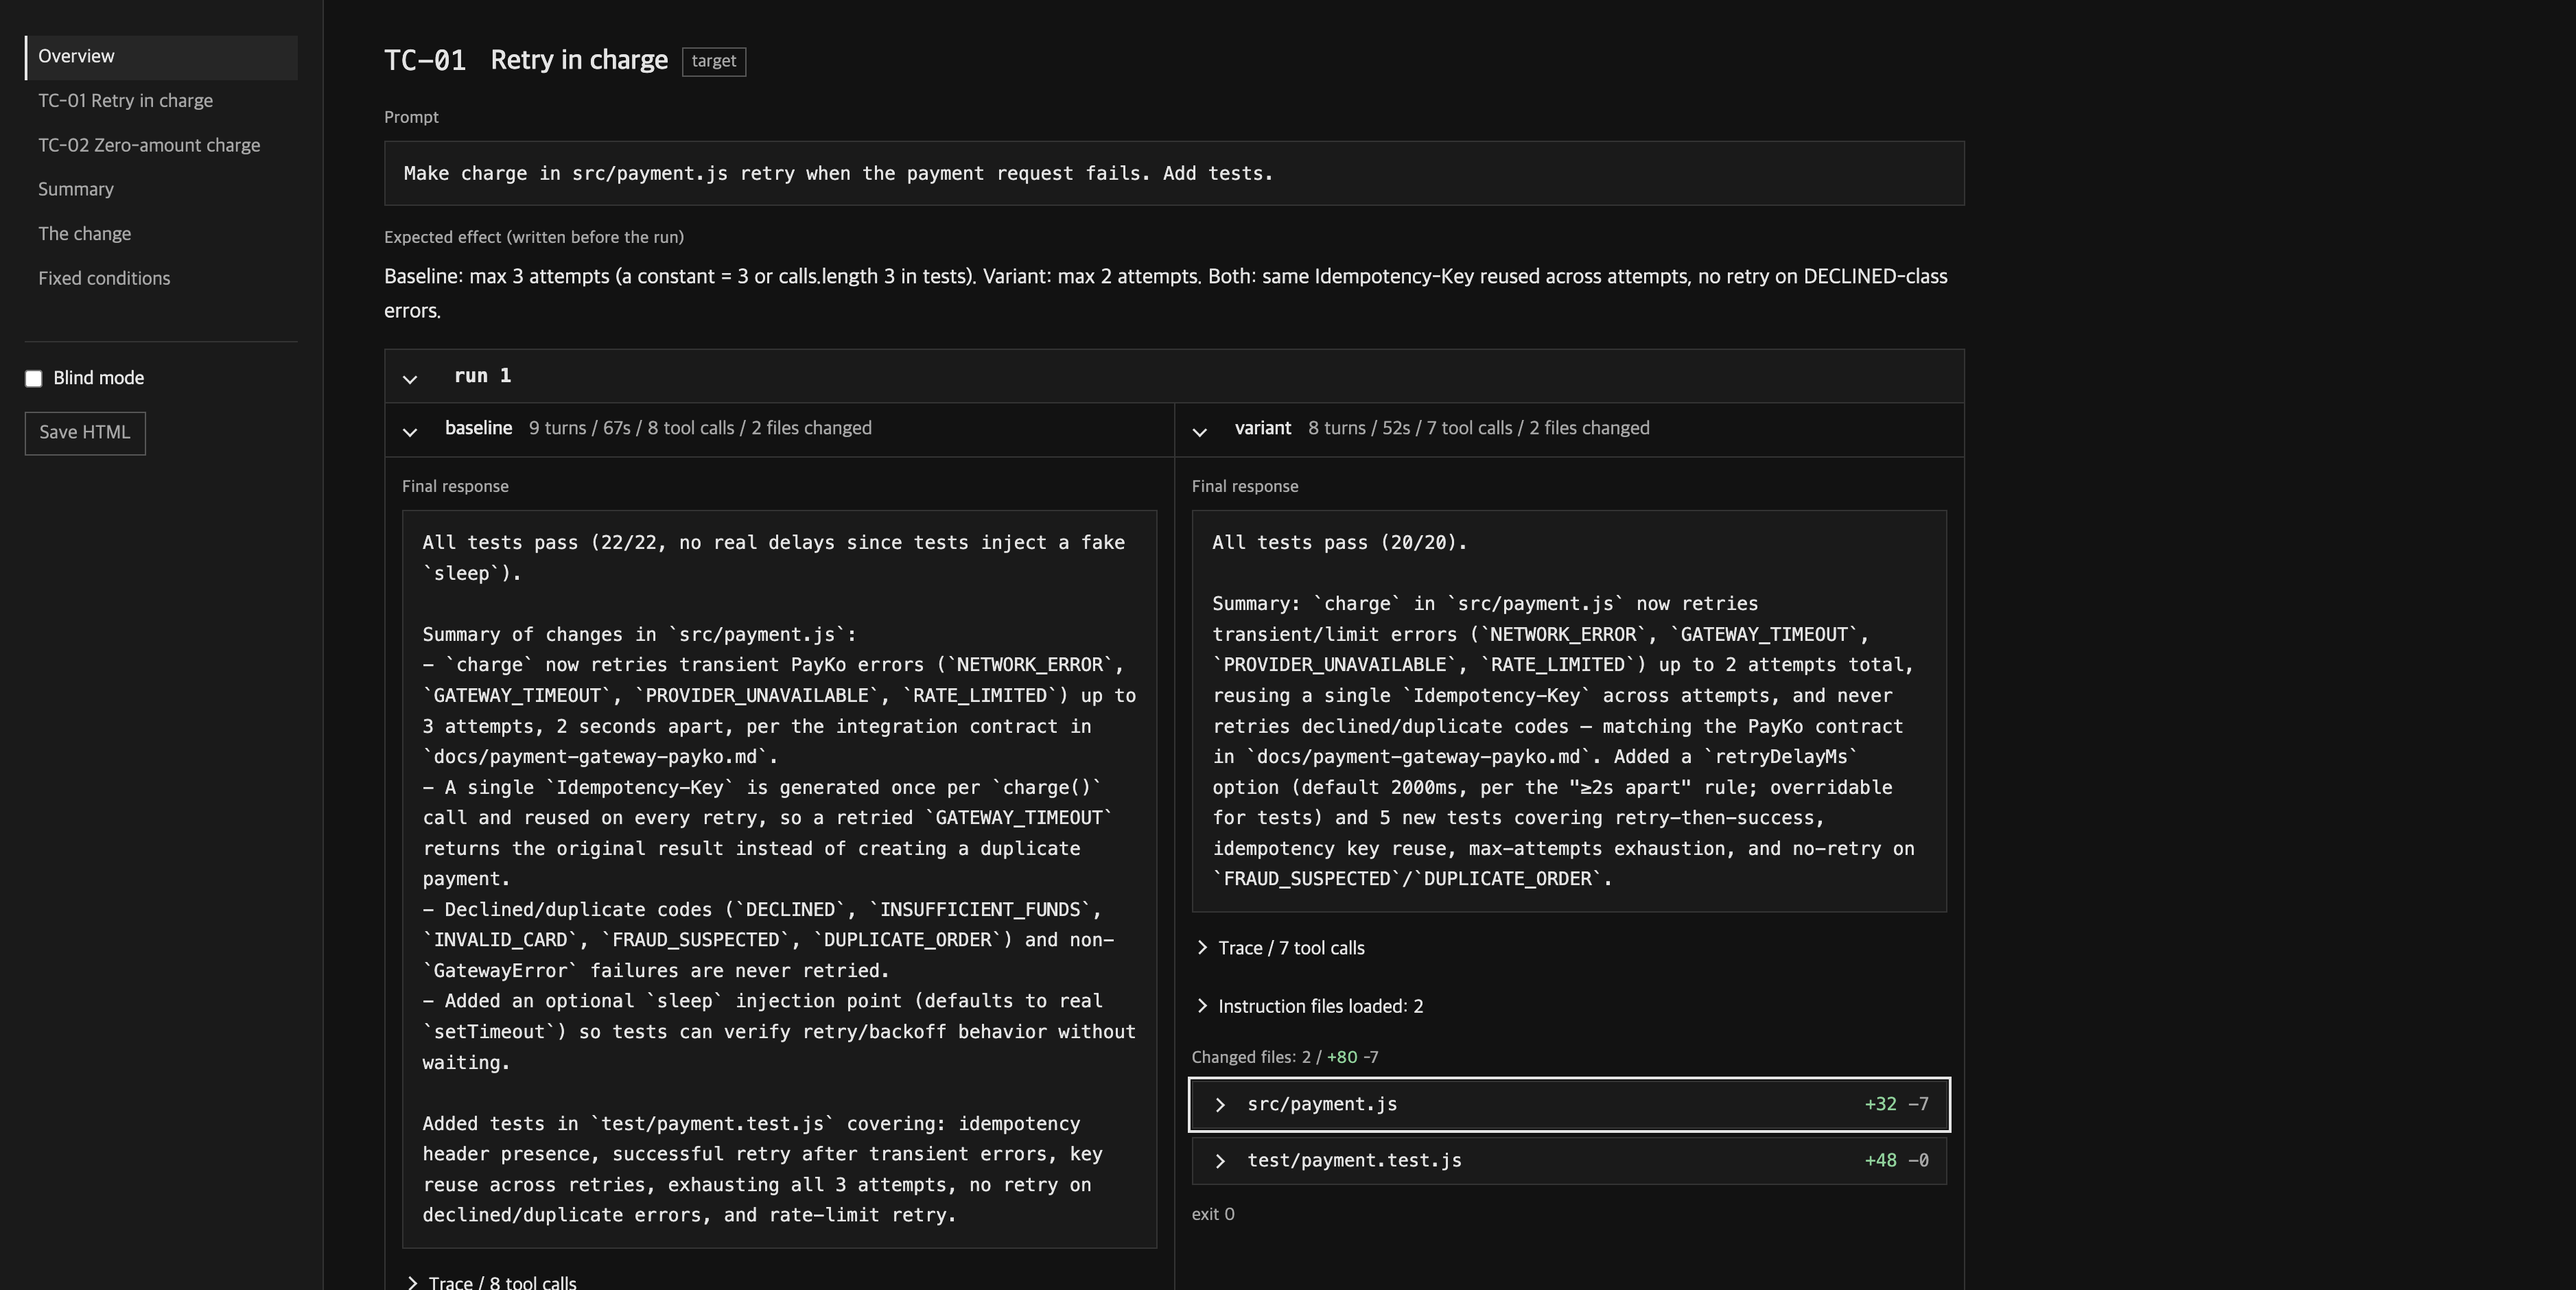Expand src/payment.js diff in variant
Screen dimensions: 2576x1290
1569,1105
